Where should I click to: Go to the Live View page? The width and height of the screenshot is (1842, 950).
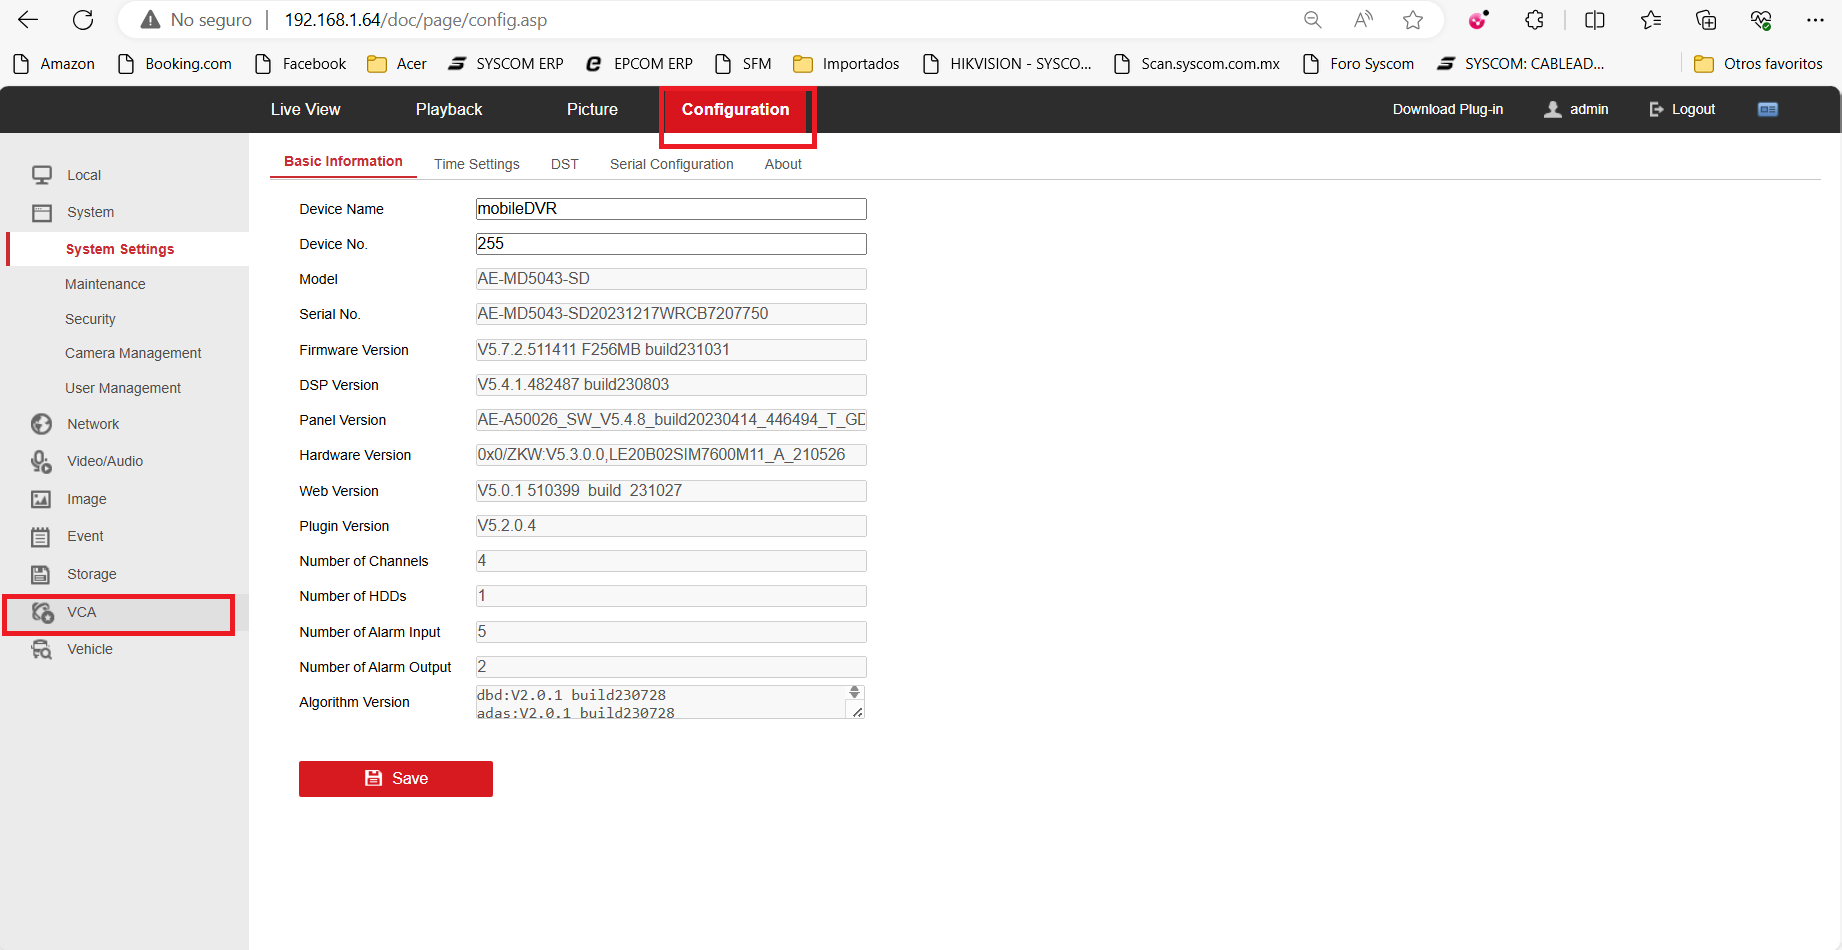tap(306, 110)
